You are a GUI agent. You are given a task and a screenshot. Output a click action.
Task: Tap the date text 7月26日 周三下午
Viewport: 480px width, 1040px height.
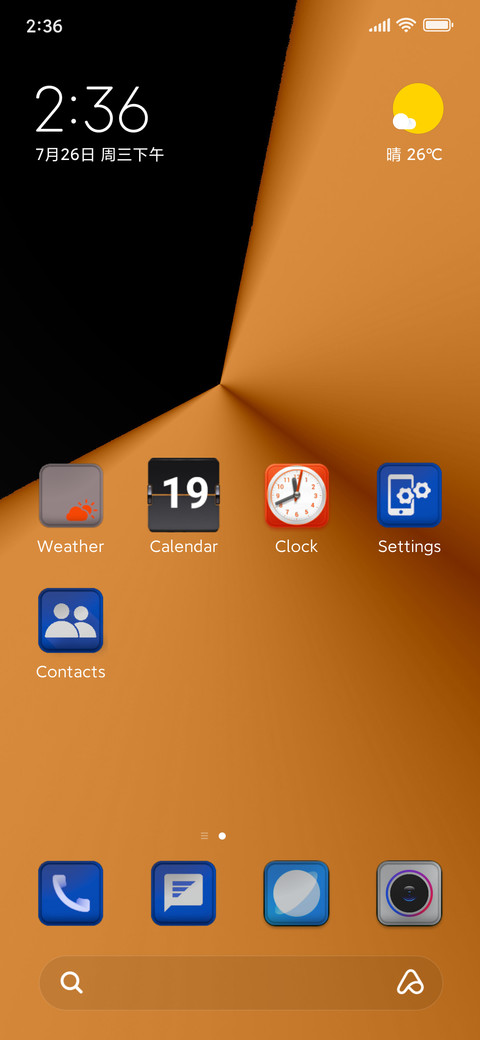pyautogui.click(x=99, y=155)
